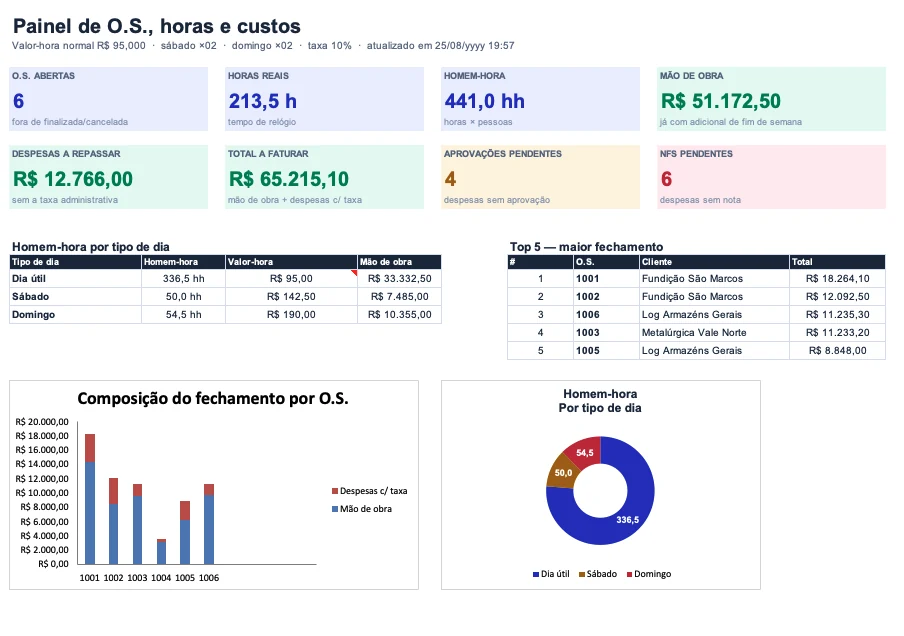The image size is (904, 636).
Task: Click the "R$ 10.355,00" cell
Action: 400,315
